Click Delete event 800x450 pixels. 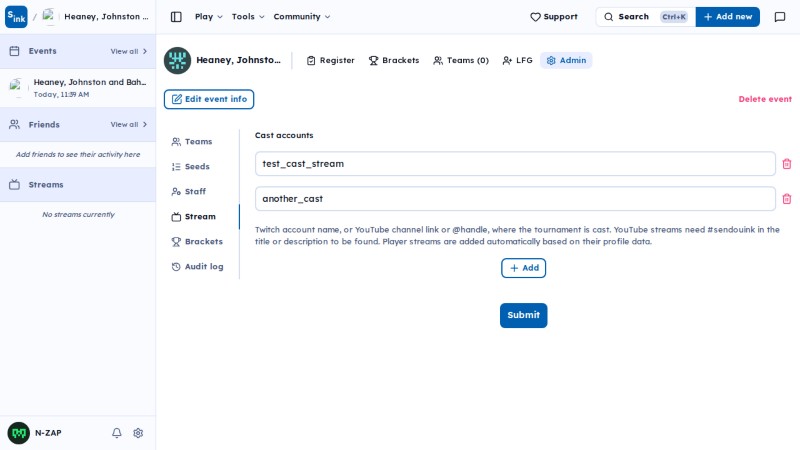click(x=765, y=99)
